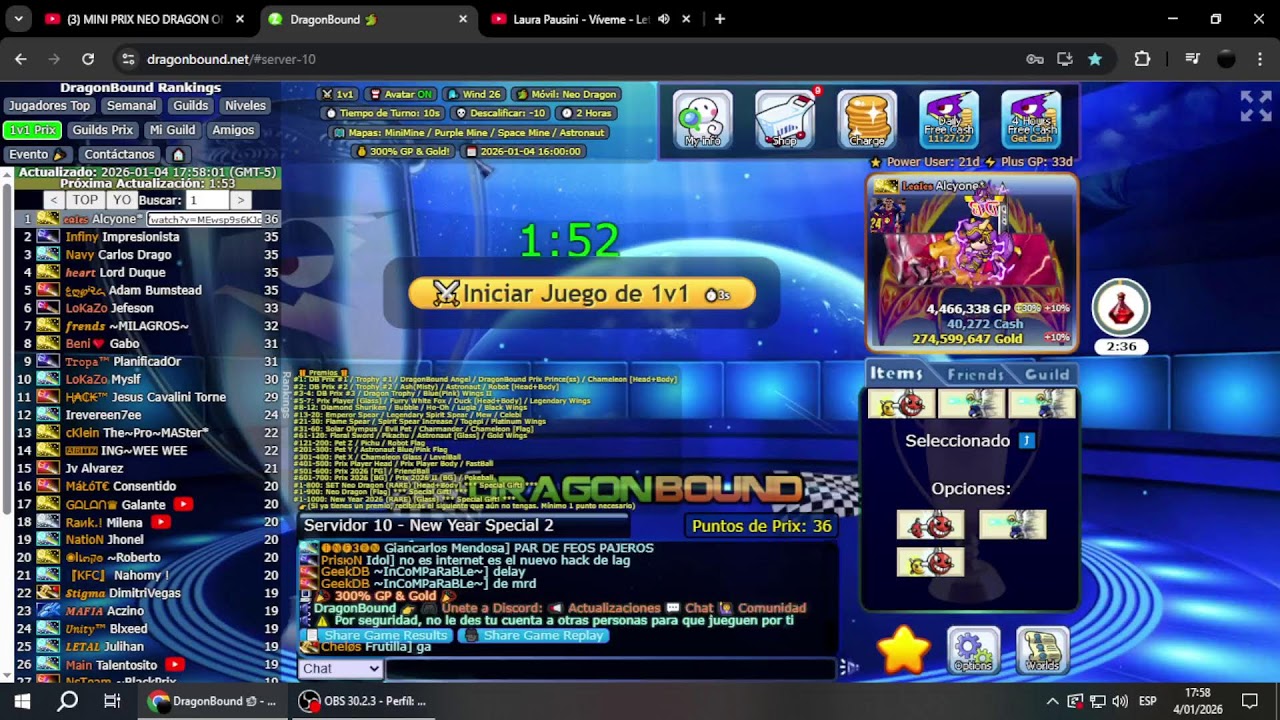Click Talentosito's YouTube icon in rankings
Image resolution: width=1280 pixels, height=720 pixels.
(x=175, y=665)
